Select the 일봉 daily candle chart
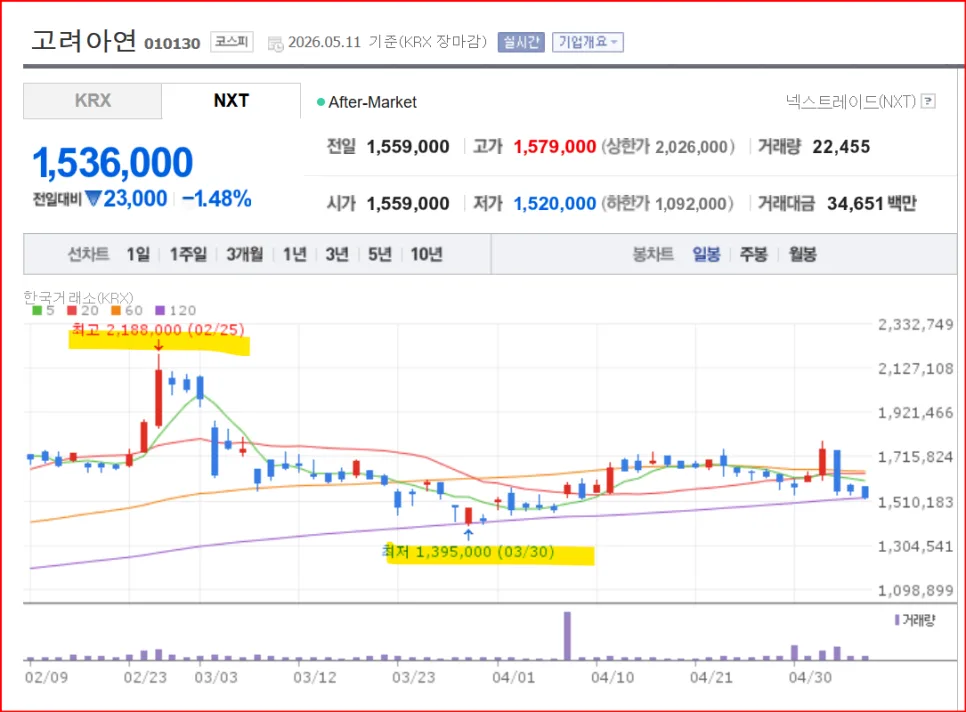The height and width of the screenshot is (712, 966). [x=706, y=254]
